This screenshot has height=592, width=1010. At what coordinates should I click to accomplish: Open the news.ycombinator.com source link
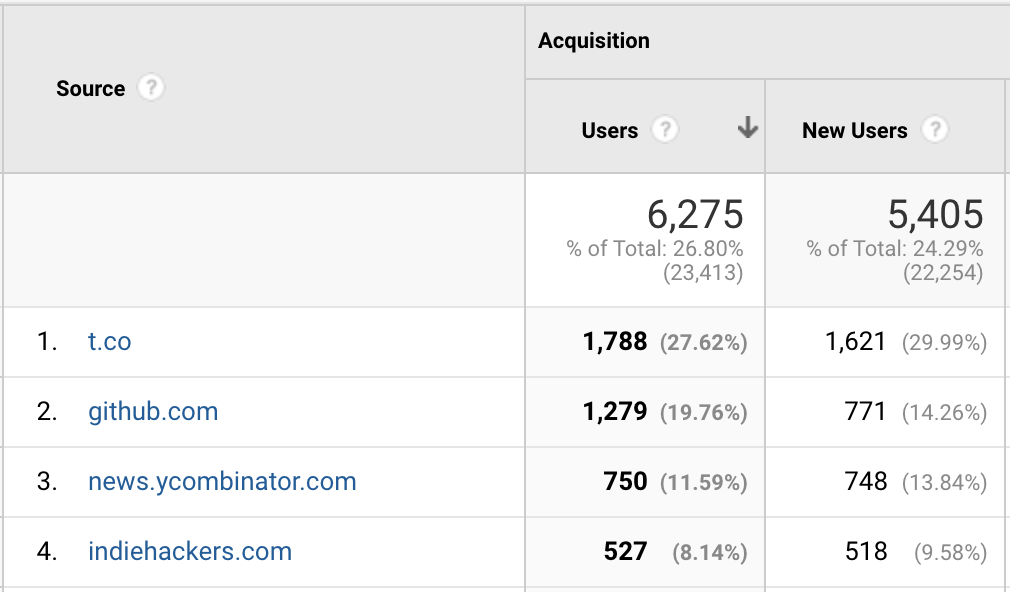[x=222, y=482]
